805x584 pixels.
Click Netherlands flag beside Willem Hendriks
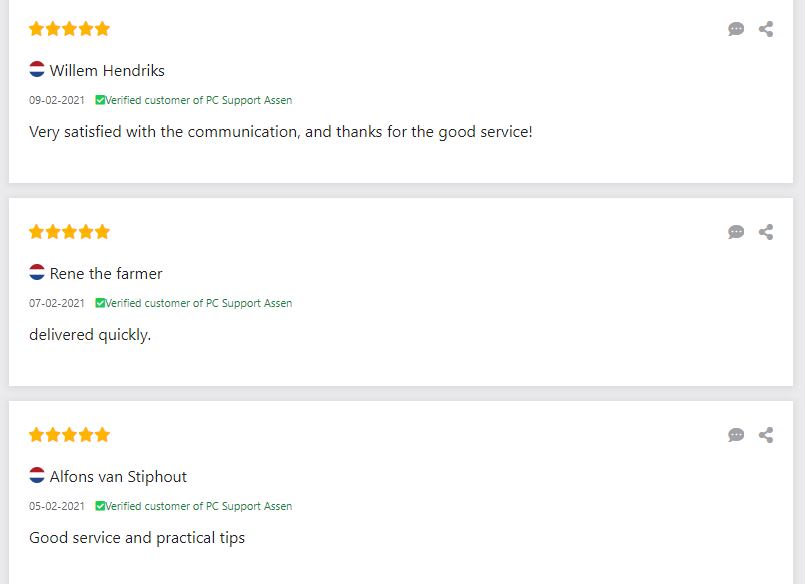click(37, 70)
